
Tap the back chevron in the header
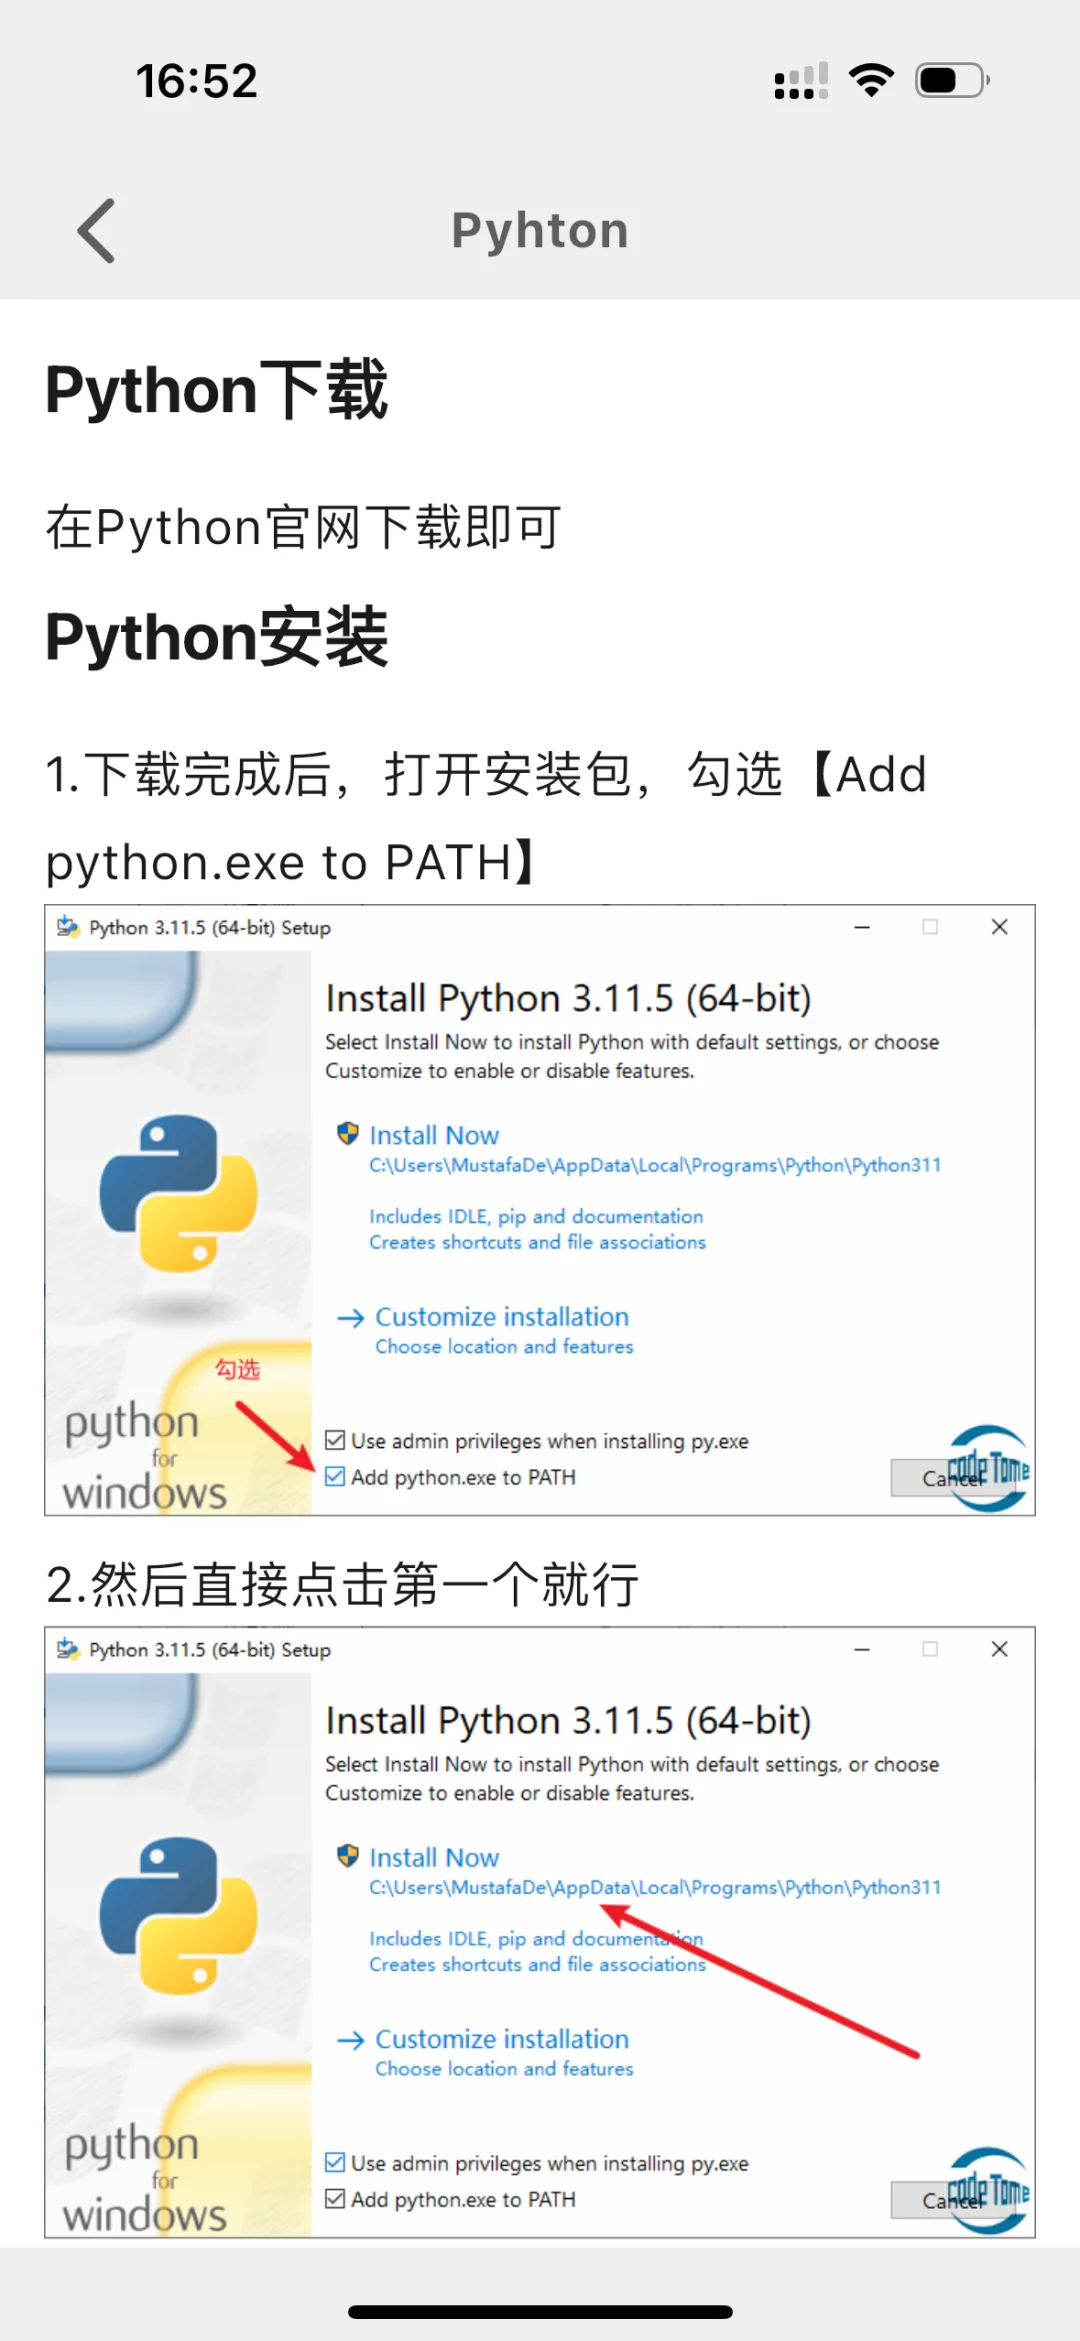pyautogui.click(x=96, y=230)
